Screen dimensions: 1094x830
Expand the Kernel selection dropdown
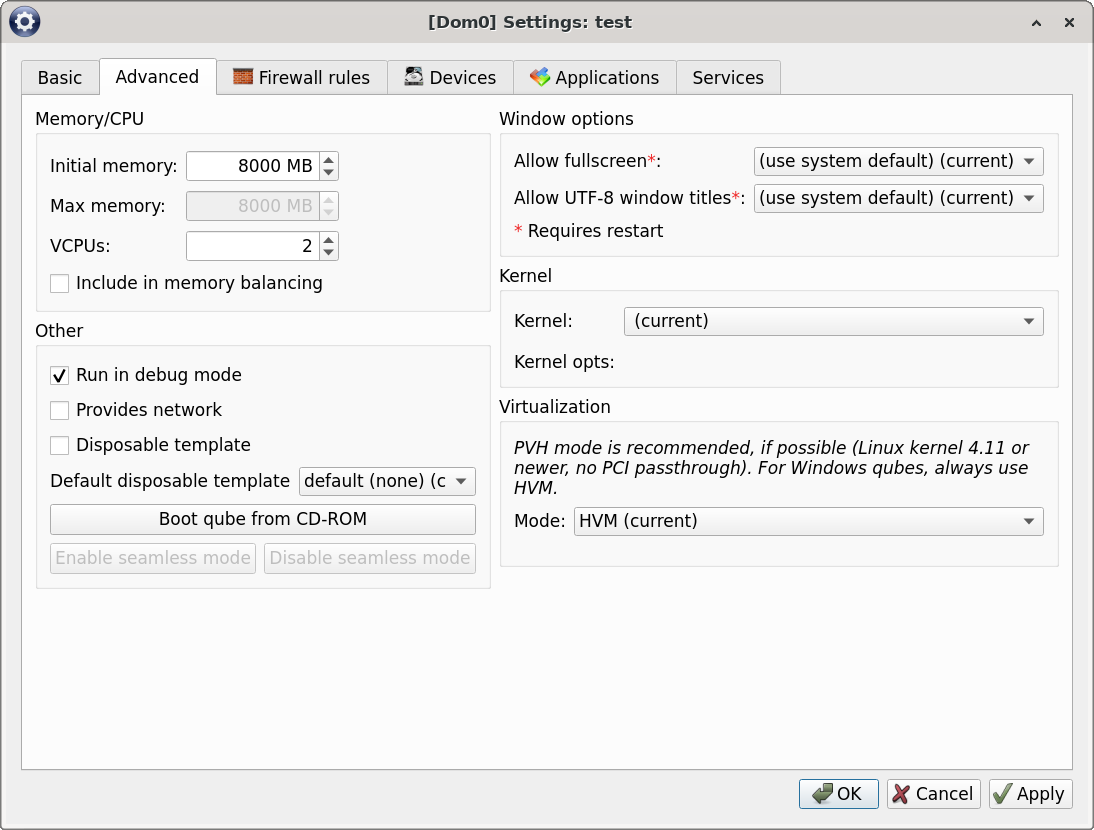point(833,321)
